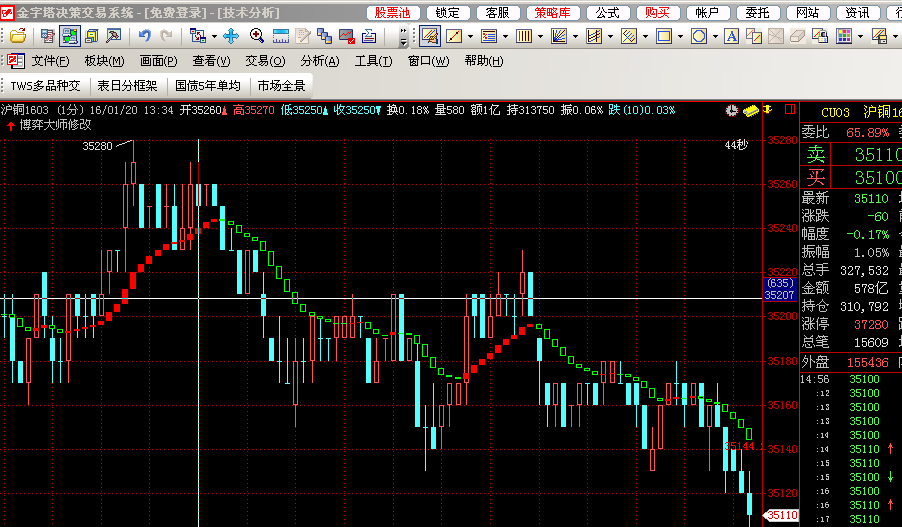Toggle the multi-window layout toolbar icon
The image size is (902, 527).
[x=70, y=36]
